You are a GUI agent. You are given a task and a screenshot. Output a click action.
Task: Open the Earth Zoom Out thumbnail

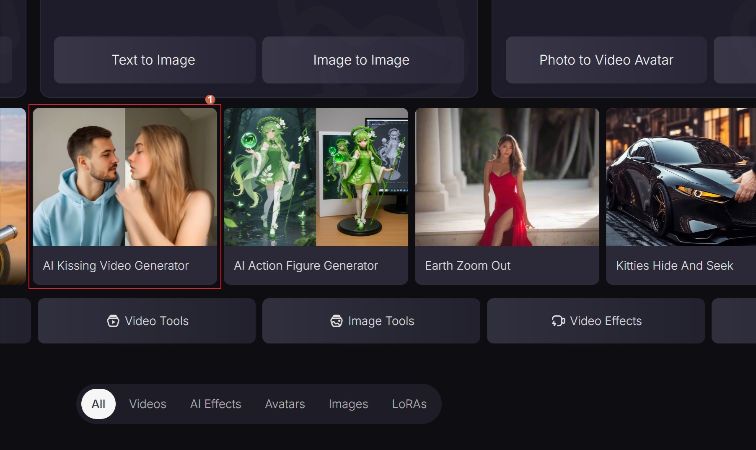(x=507, y=177)
